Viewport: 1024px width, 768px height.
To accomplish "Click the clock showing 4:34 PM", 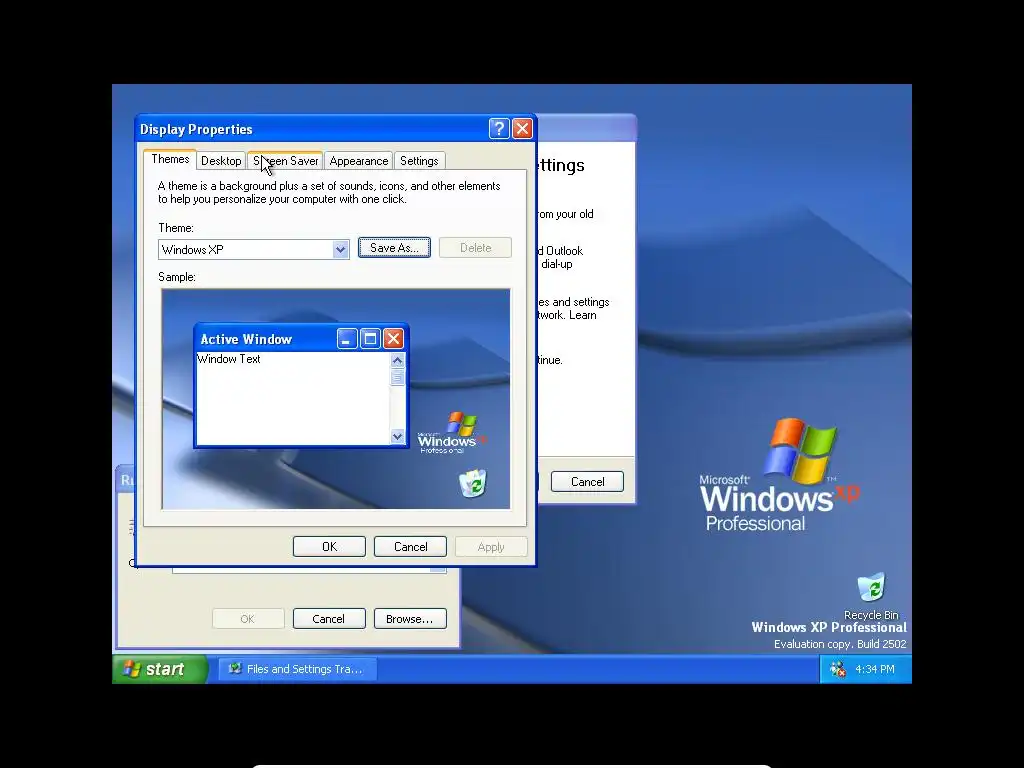I will (x=874, y=669).
